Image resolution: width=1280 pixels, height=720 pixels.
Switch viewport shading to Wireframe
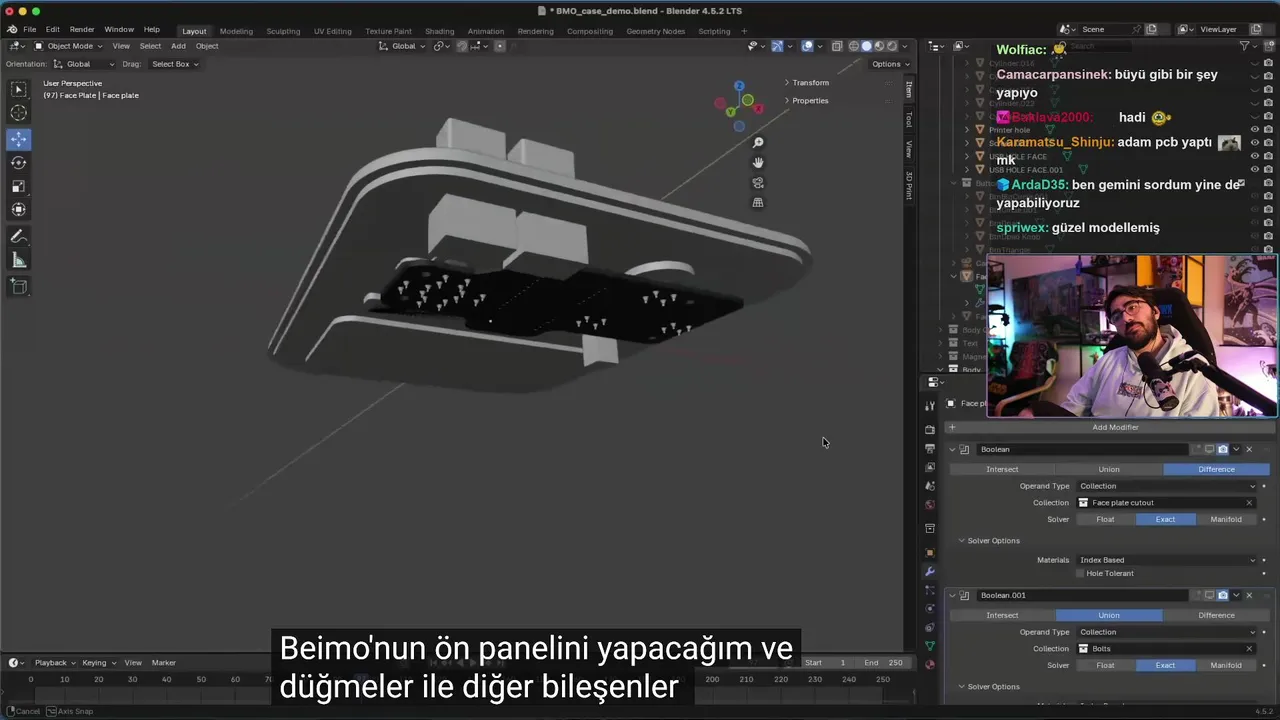(x=854, y=46)
